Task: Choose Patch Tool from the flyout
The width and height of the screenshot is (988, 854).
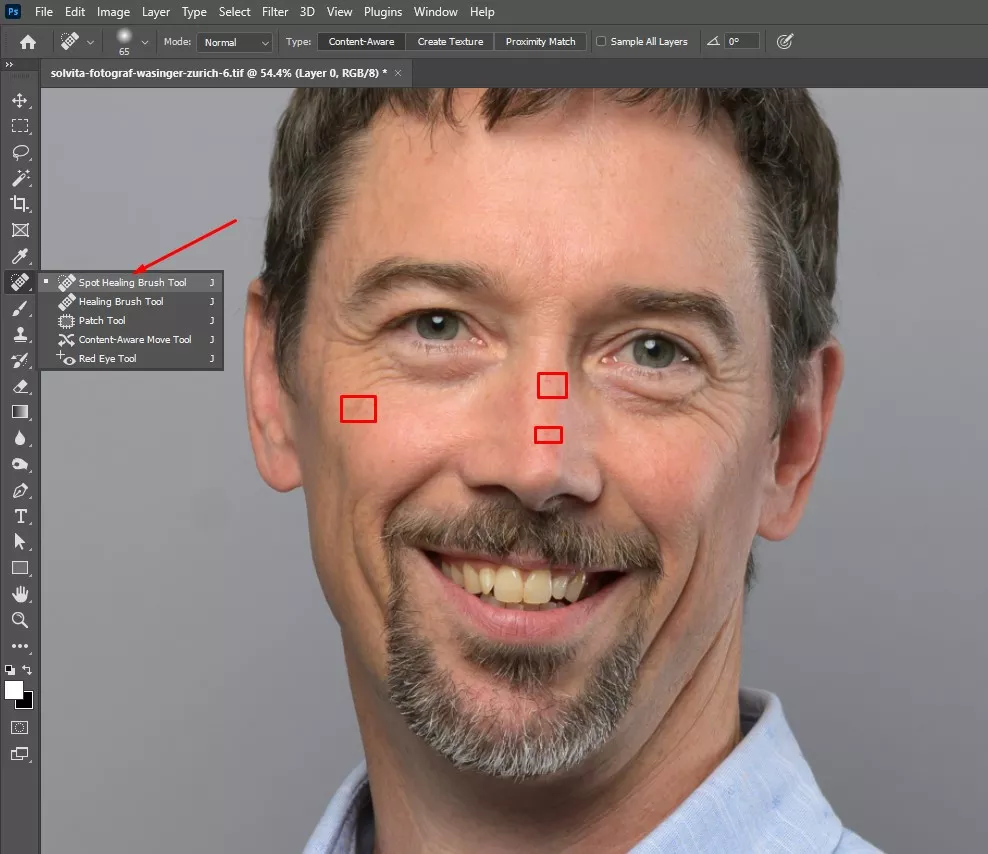Action: point(102,321)
